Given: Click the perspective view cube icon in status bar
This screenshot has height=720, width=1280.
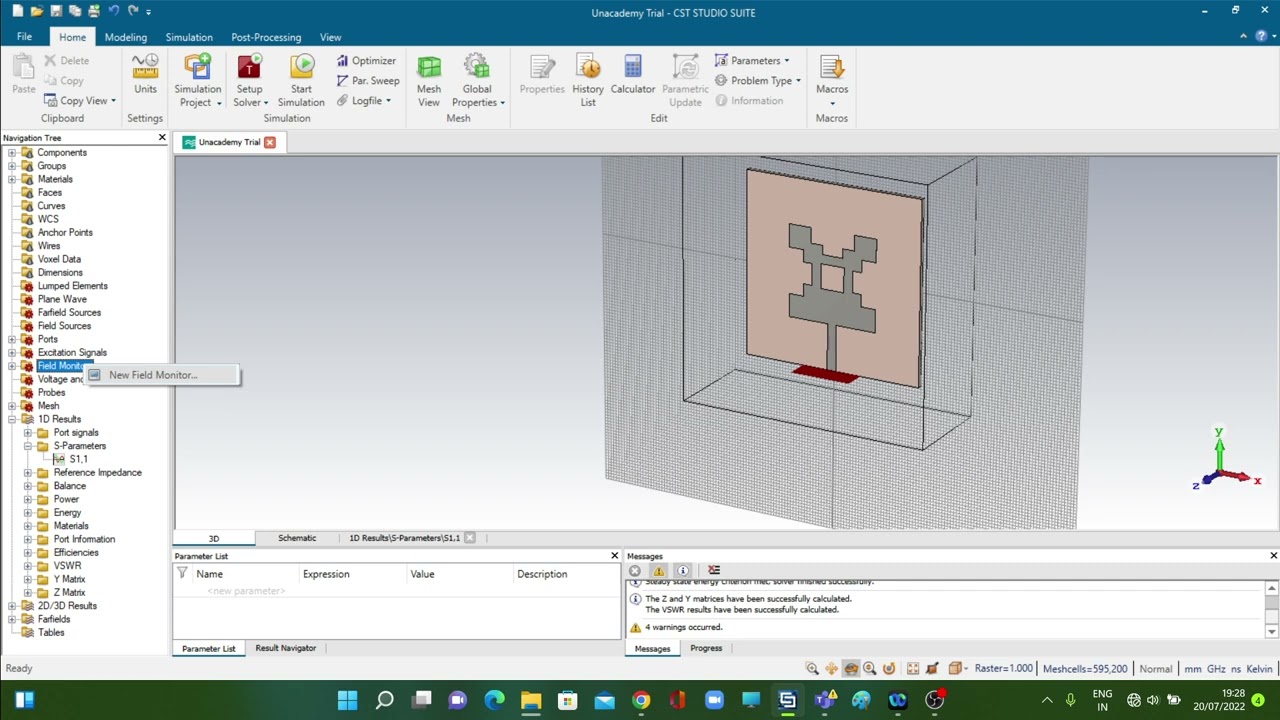Looking at the screenshot, I should (955, 668).
